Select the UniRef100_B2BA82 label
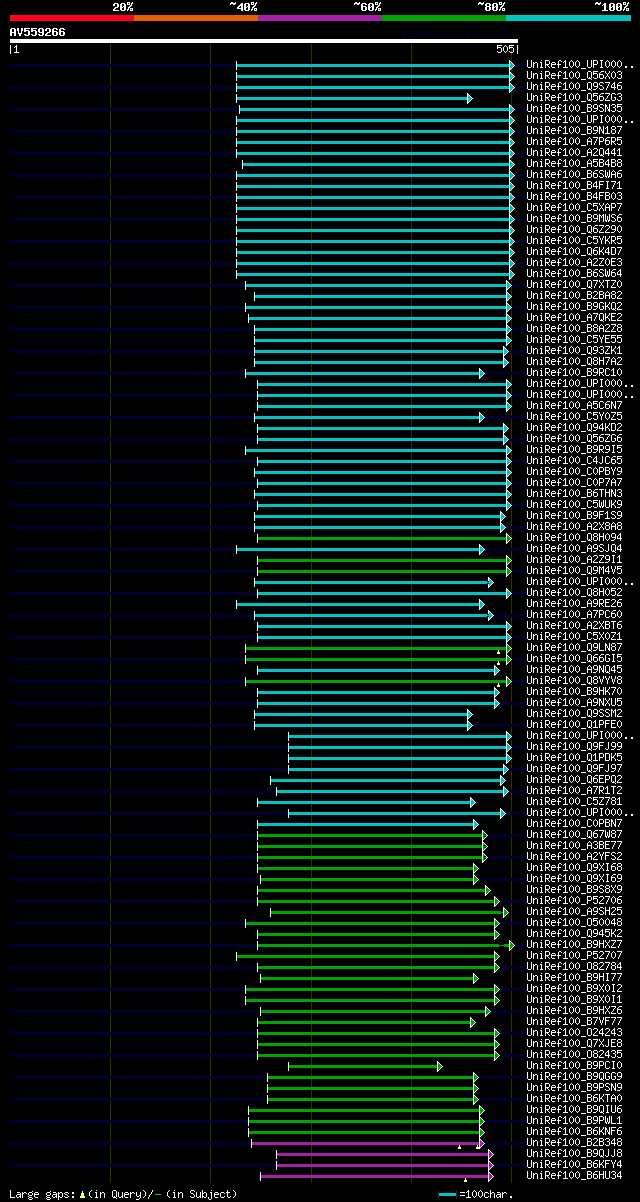The image size is (640, 1202). click(574, 295)
